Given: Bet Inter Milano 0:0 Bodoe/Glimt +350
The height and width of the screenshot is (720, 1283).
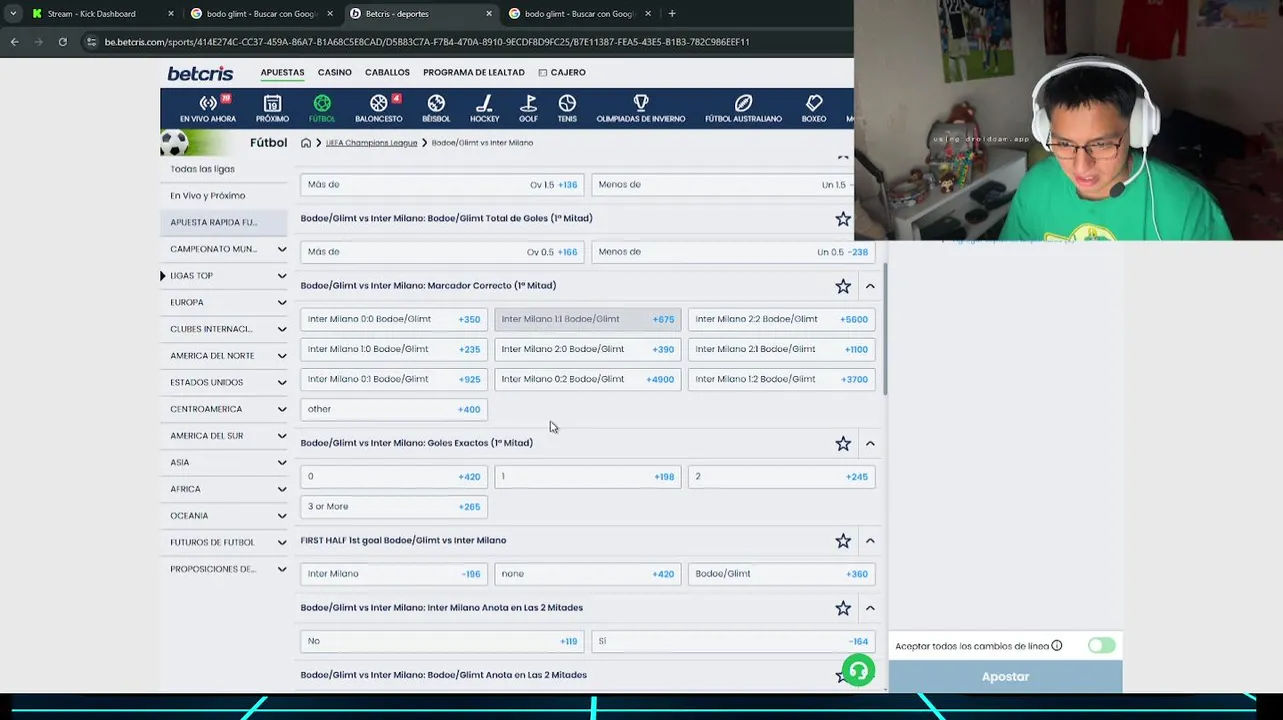Looking at the screenshot, I should pos(394,319).
